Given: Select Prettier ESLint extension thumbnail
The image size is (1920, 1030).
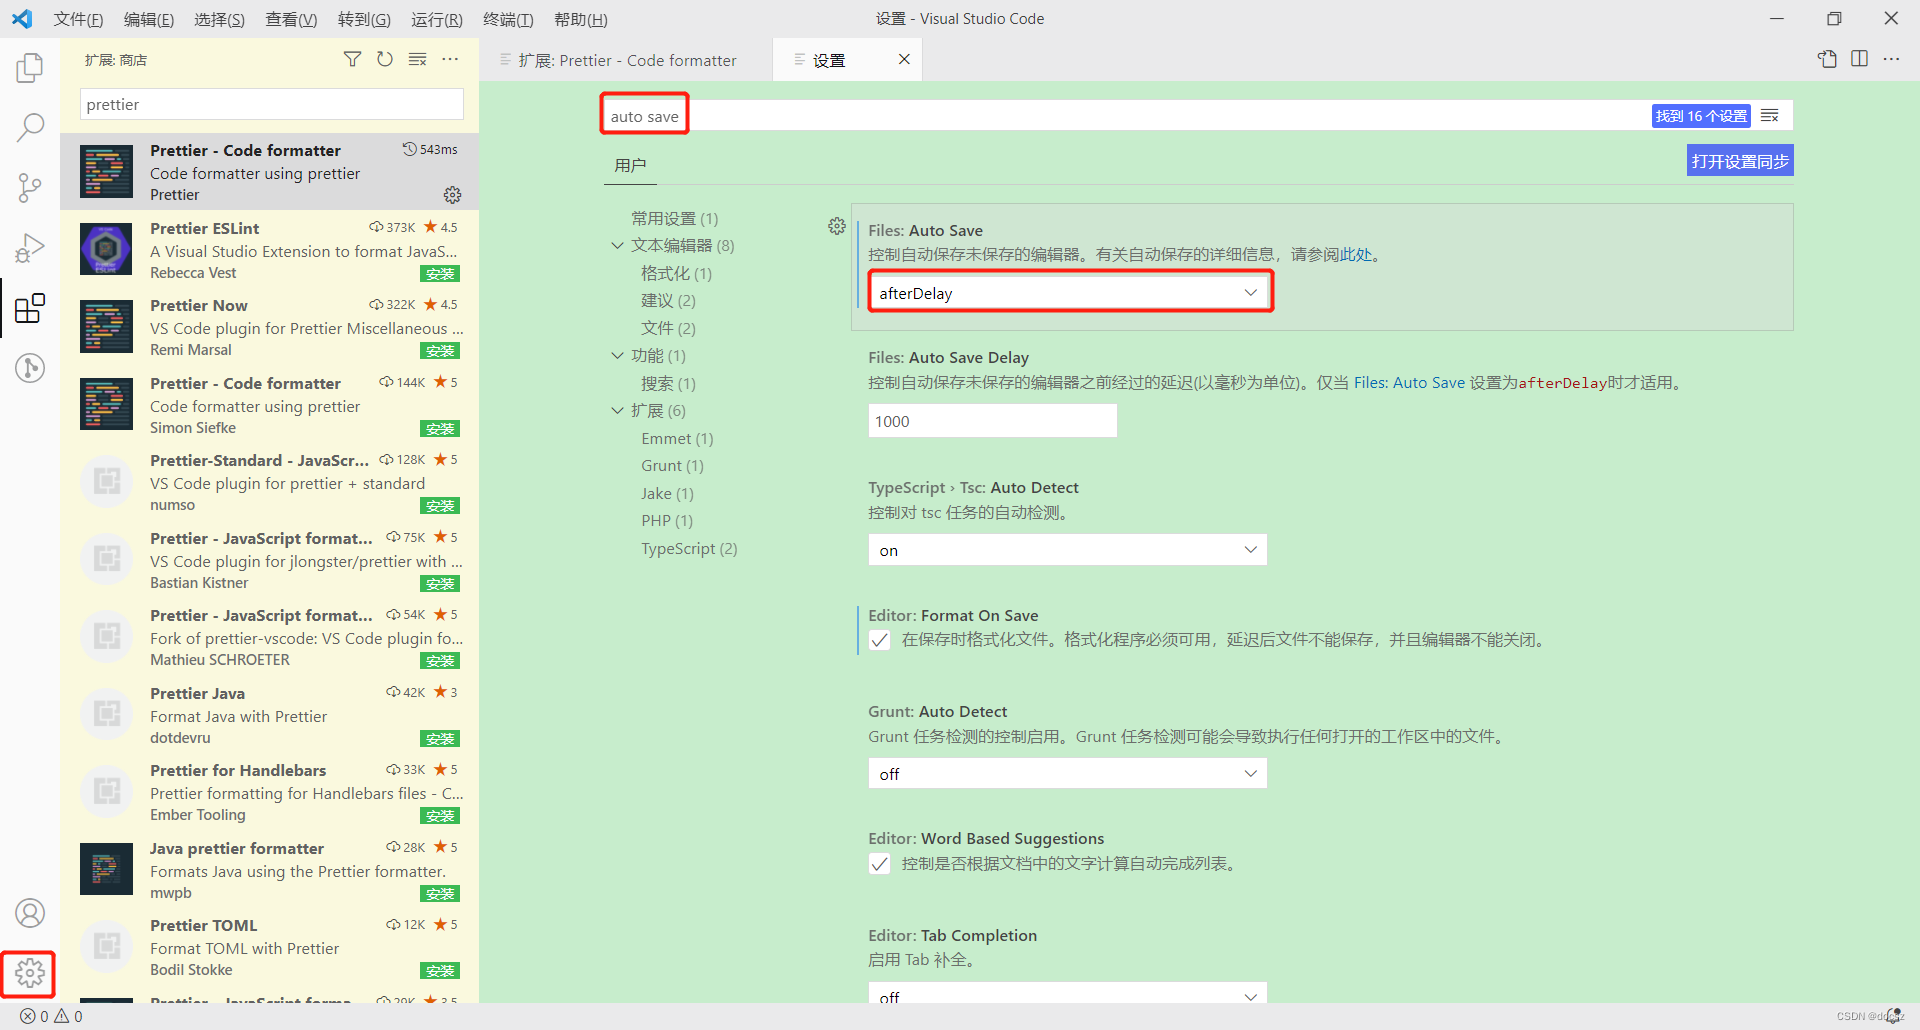Looking at the screenshot, I should (x=106, y=249).
